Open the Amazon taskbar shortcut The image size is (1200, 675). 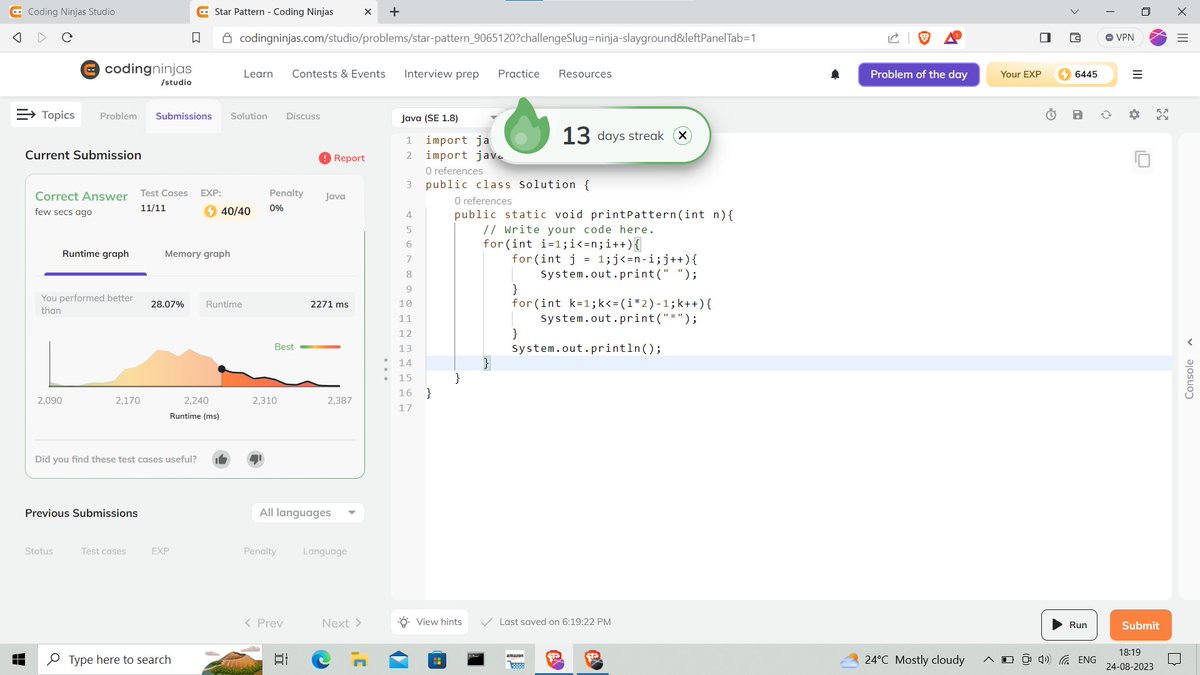pyautogui.click(x=515, y=659)
